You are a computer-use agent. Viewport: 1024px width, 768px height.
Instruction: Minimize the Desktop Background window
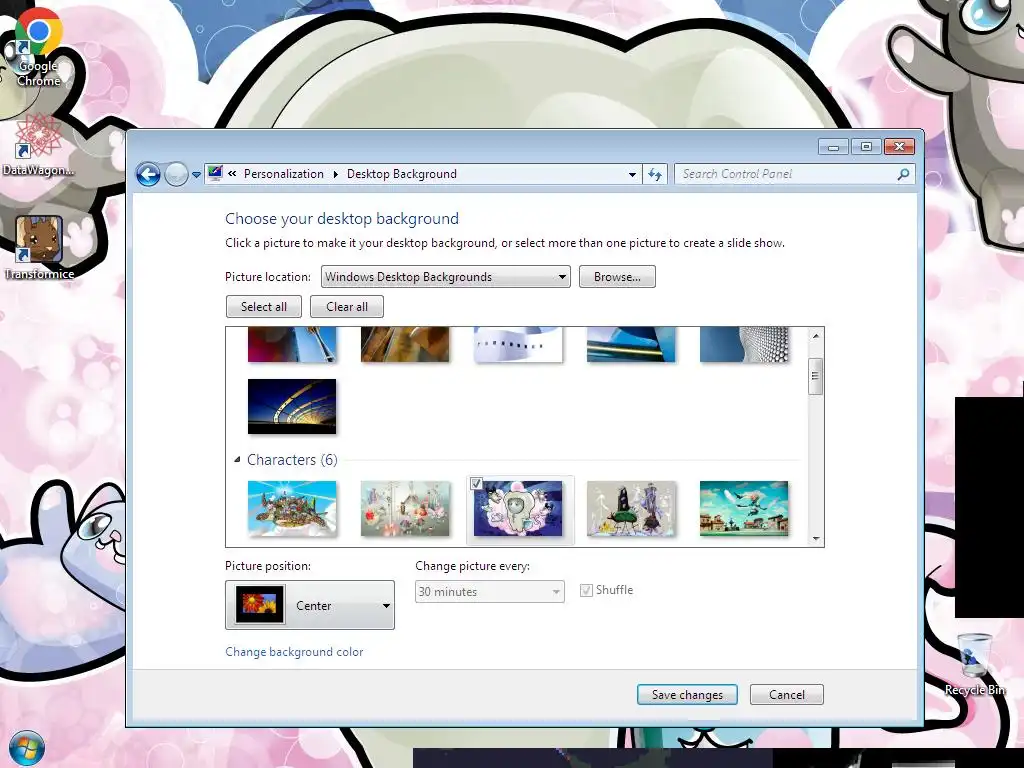[x=833, y=147]
